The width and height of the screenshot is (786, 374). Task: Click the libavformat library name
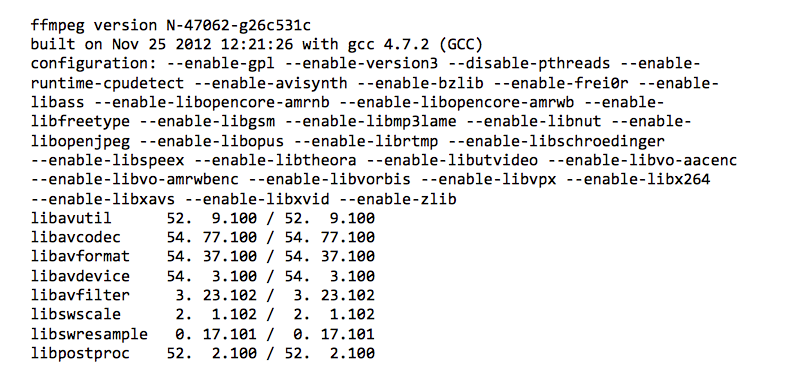point(80,256)
